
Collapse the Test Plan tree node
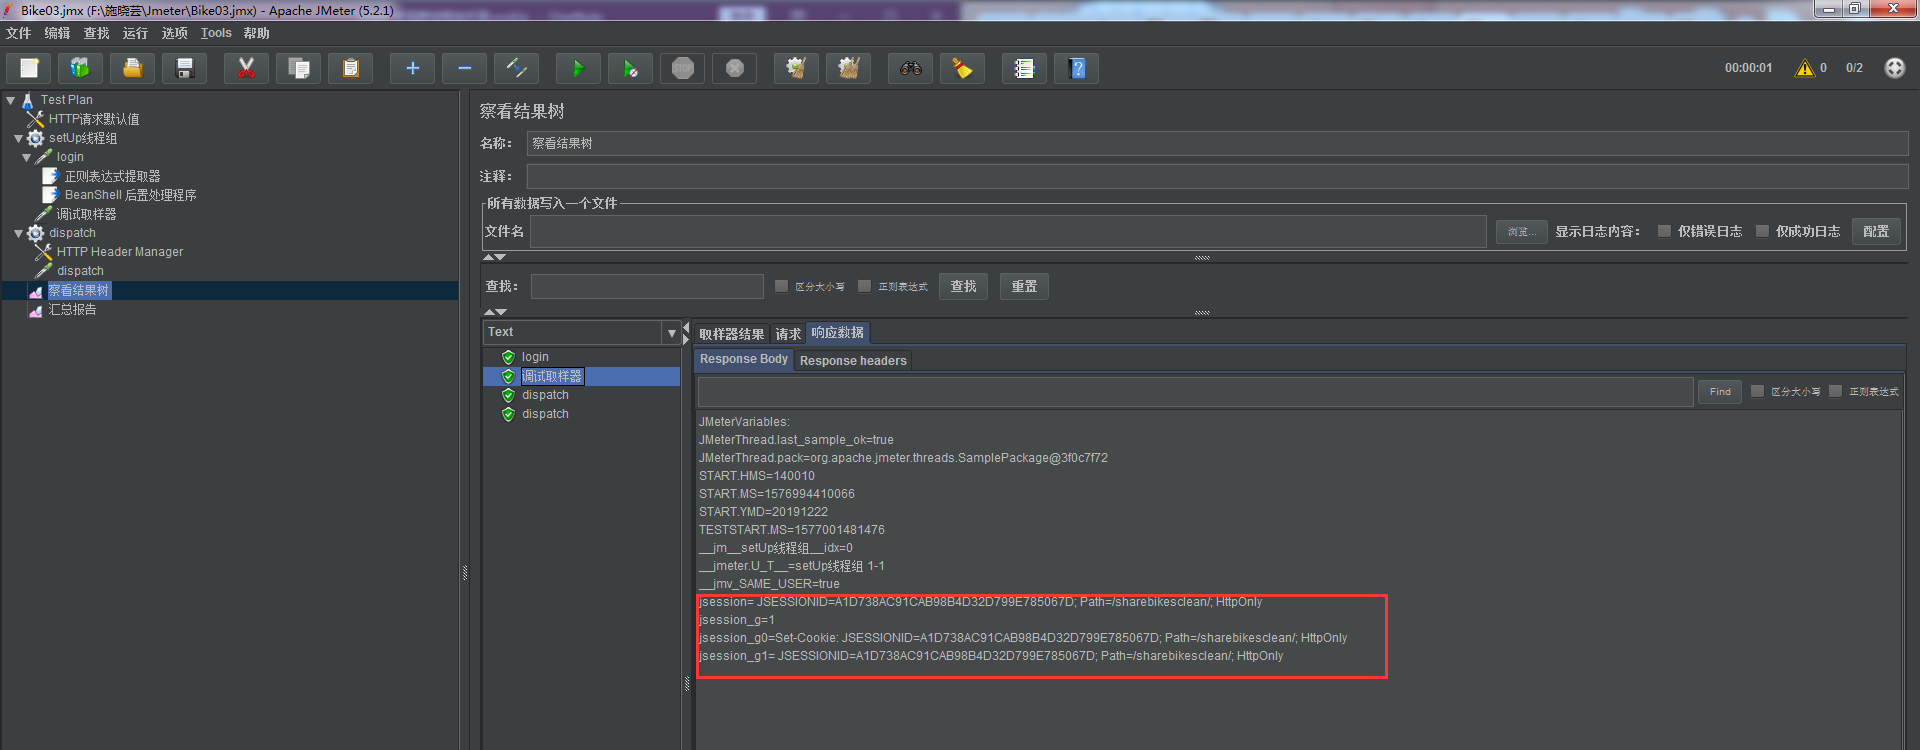pyautogui.click(x=10, y=100)
